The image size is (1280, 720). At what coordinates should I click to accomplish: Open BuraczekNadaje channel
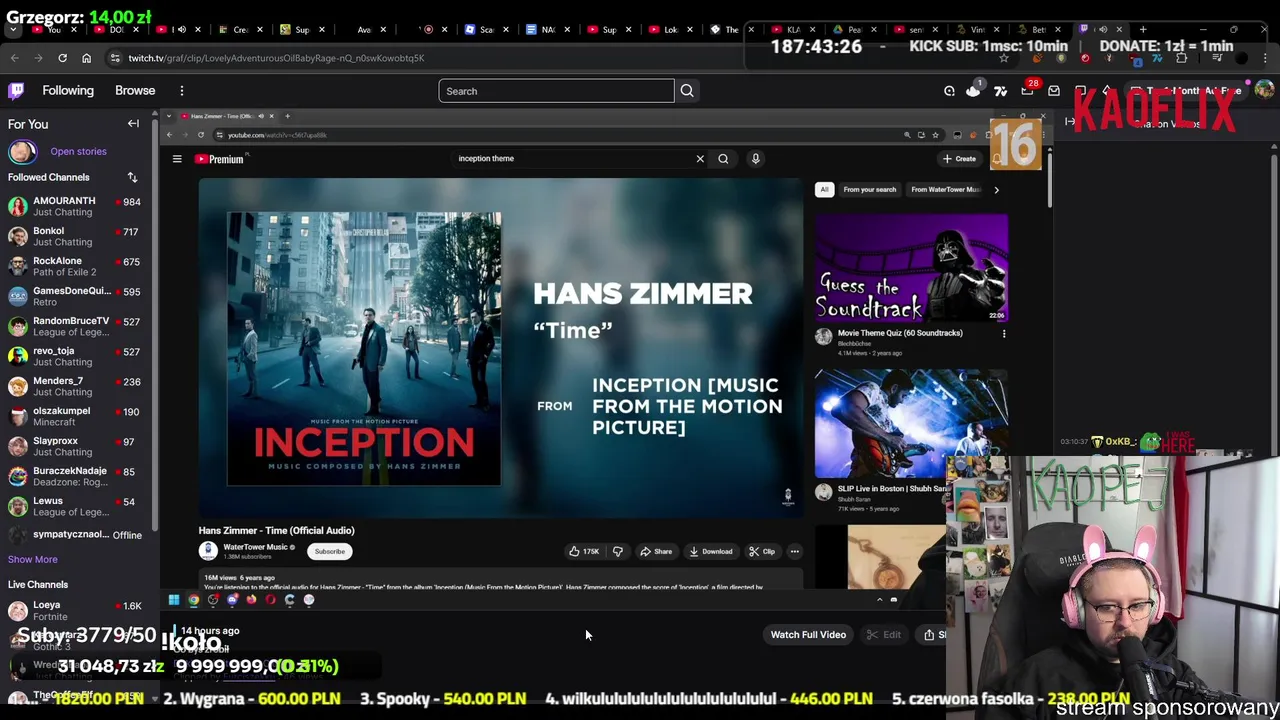click(75, 476)
